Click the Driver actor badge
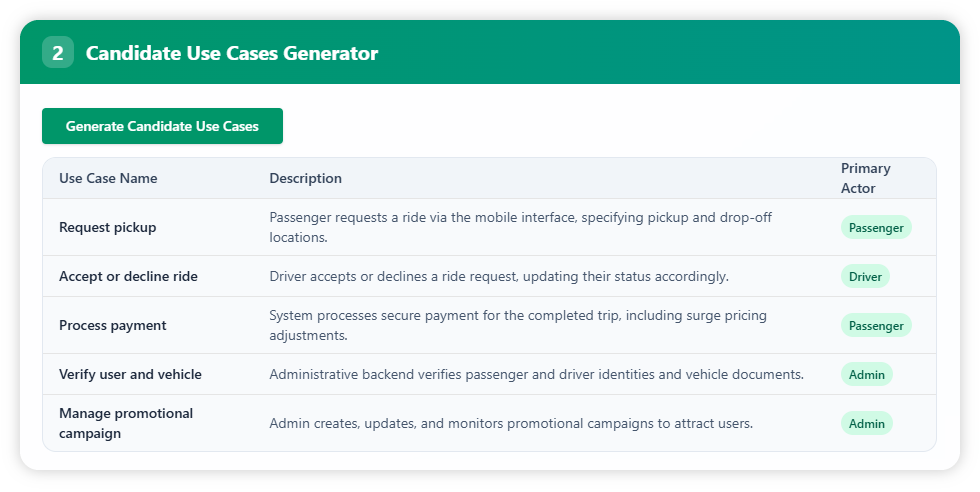980x492 pixels. click(x=864, y=276)
